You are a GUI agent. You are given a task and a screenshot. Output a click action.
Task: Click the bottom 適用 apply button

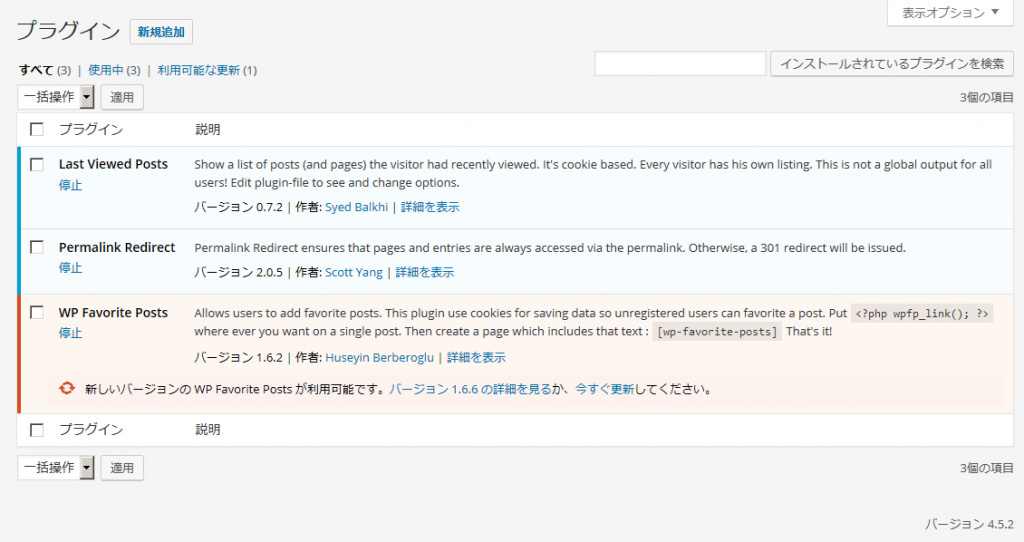pos(122,468)
